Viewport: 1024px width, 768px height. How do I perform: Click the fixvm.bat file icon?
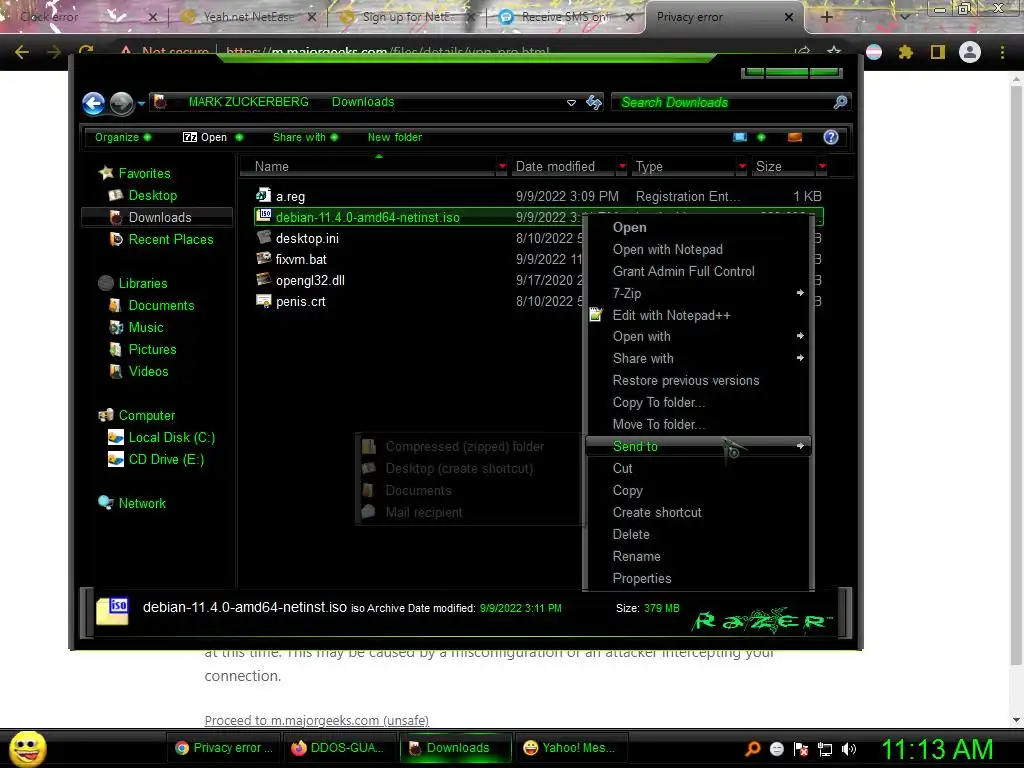[263, 259]
